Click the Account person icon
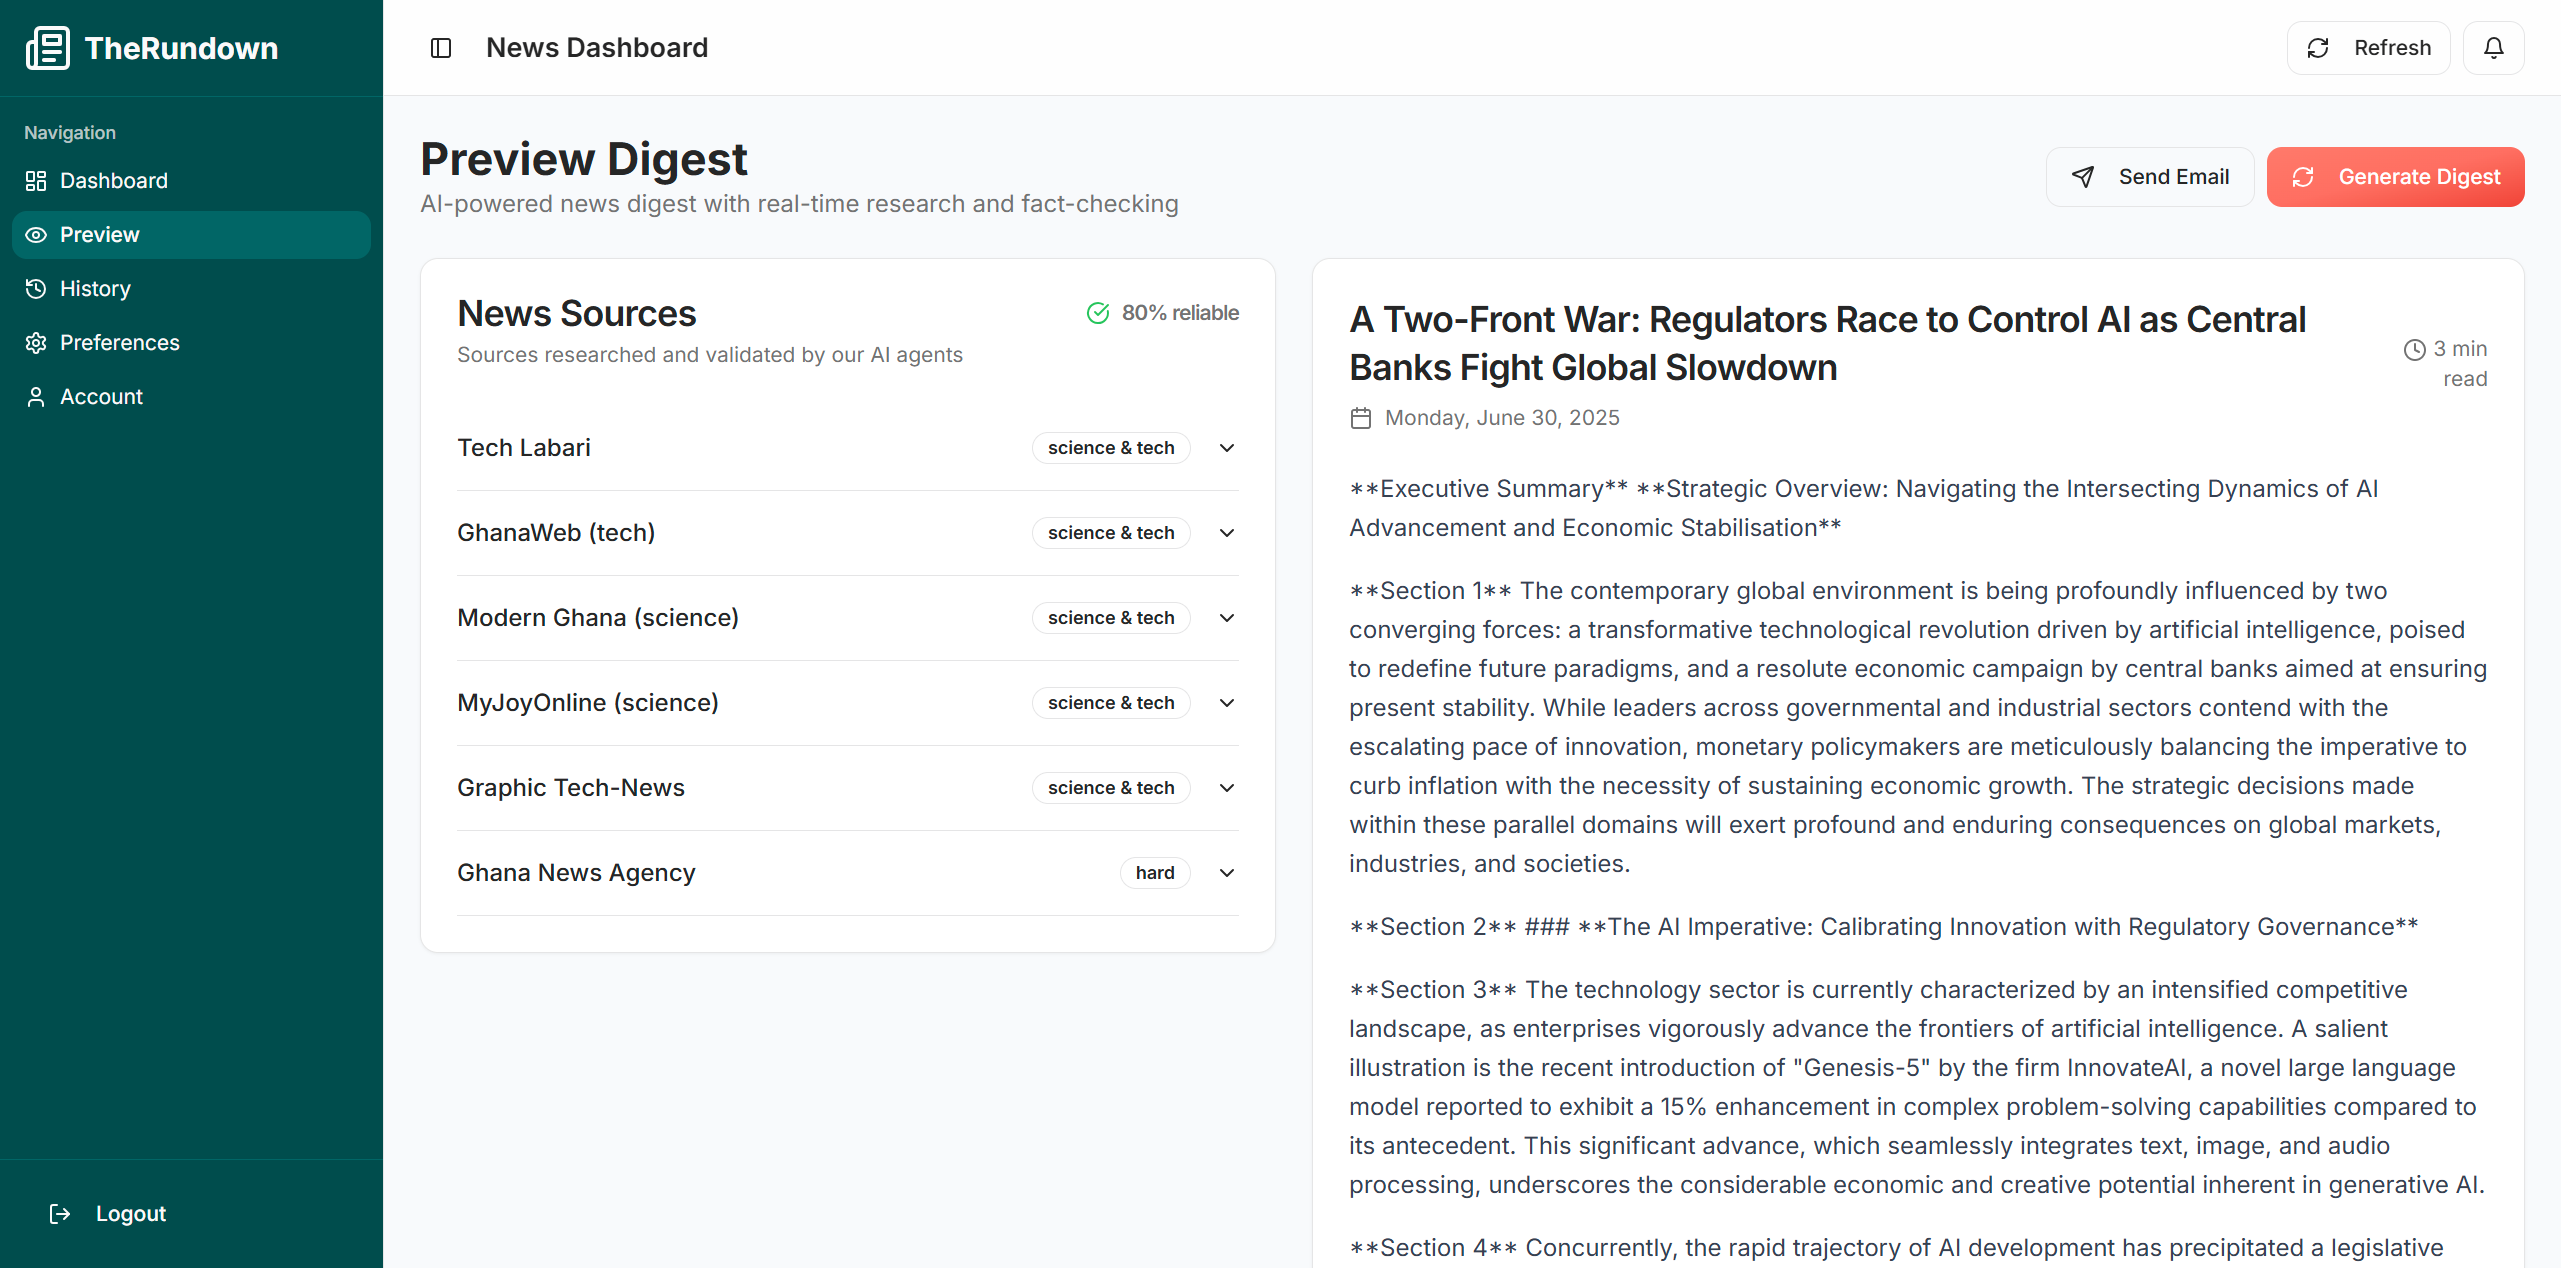Screen dimensions: 2561x1268 36,397
